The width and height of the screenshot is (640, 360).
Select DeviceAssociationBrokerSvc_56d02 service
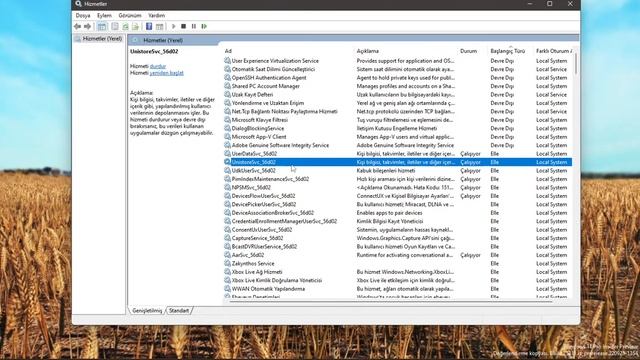tap(273, 213)
